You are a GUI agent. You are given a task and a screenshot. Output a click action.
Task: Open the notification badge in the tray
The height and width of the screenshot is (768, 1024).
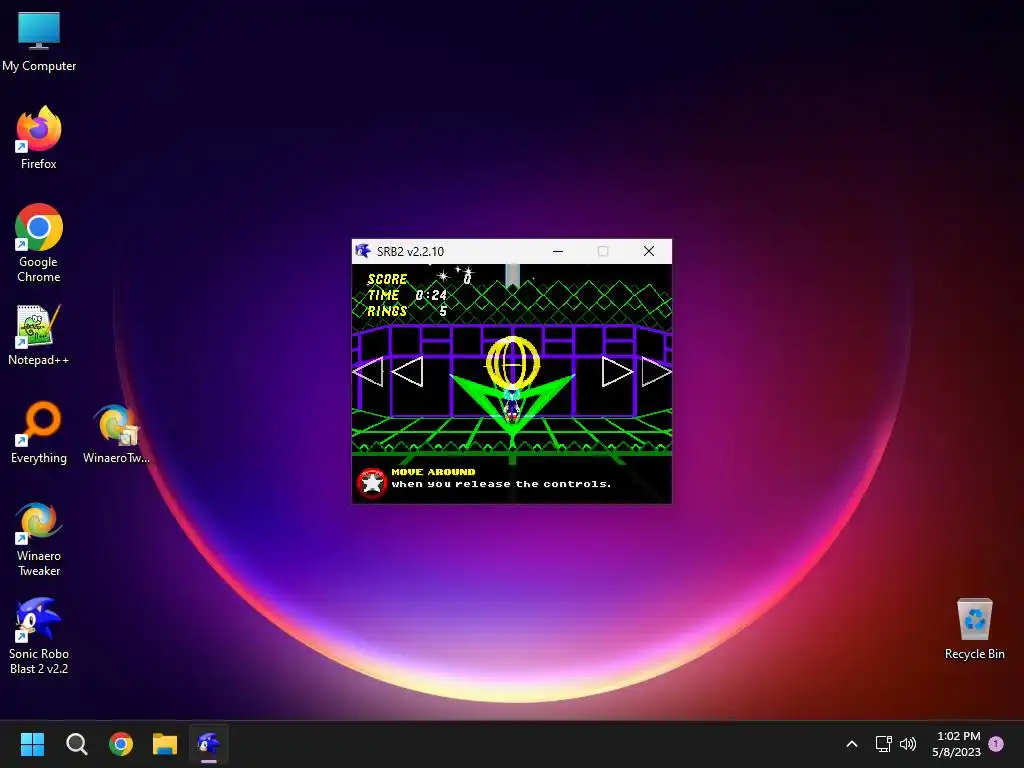[x=996, y=744]
